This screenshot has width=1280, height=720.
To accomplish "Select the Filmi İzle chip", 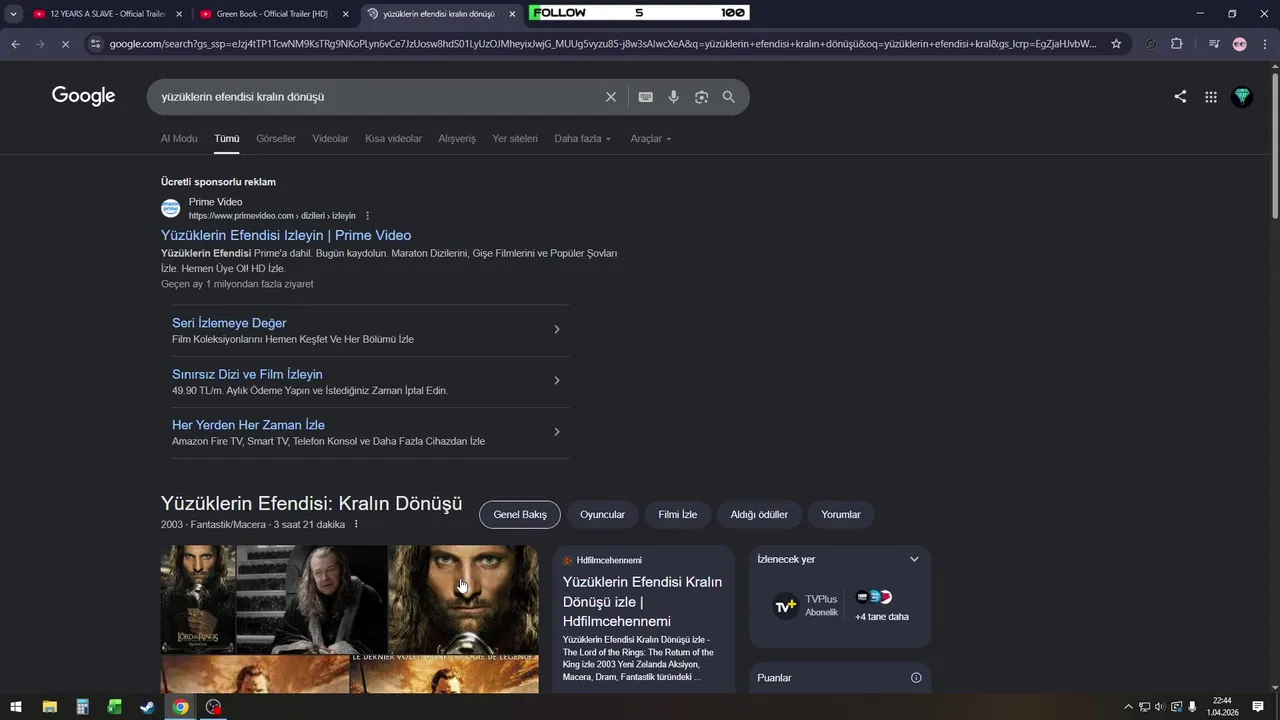I will pos(678,515).
